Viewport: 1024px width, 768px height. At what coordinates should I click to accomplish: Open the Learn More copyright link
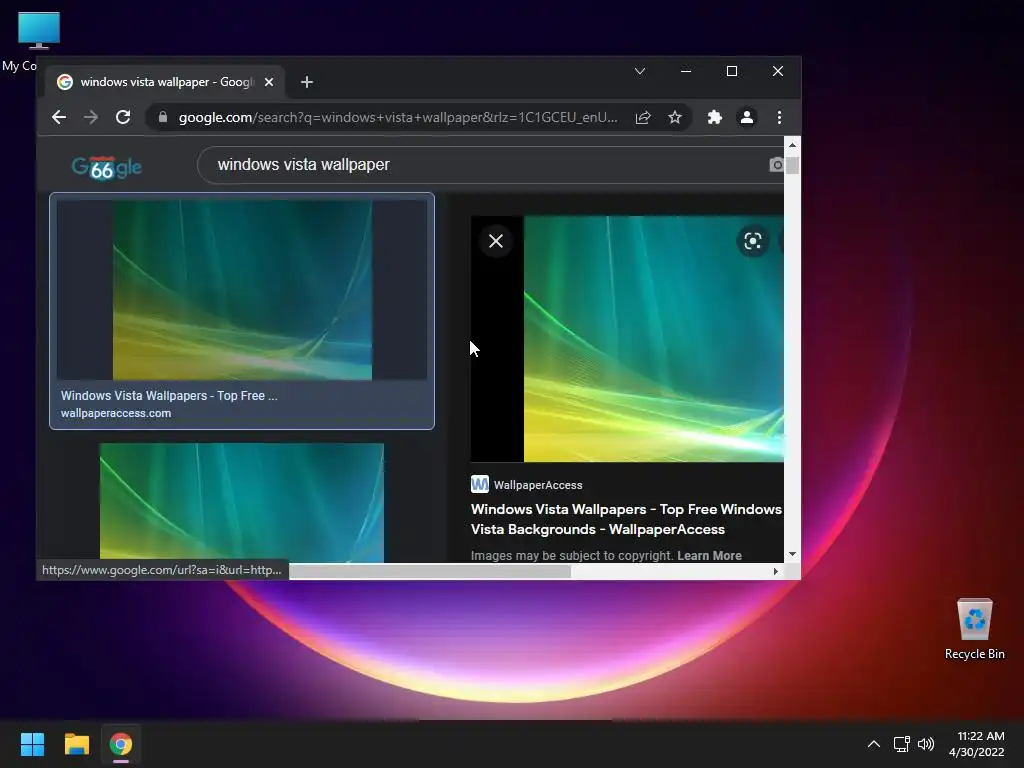coord(709,556)
